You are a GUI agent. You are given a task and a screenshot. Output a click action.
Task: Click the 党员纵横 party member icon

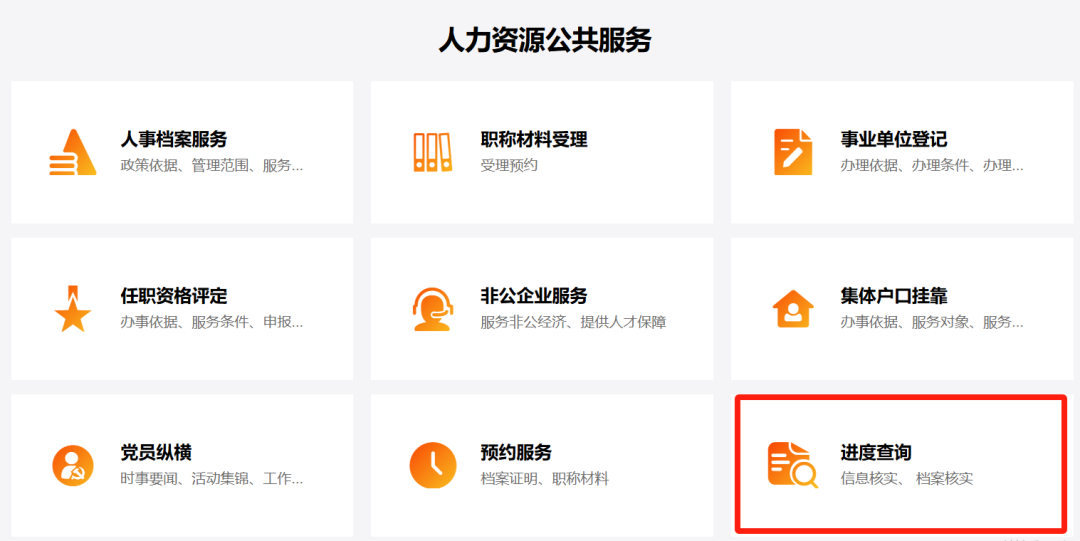point(72,465)
